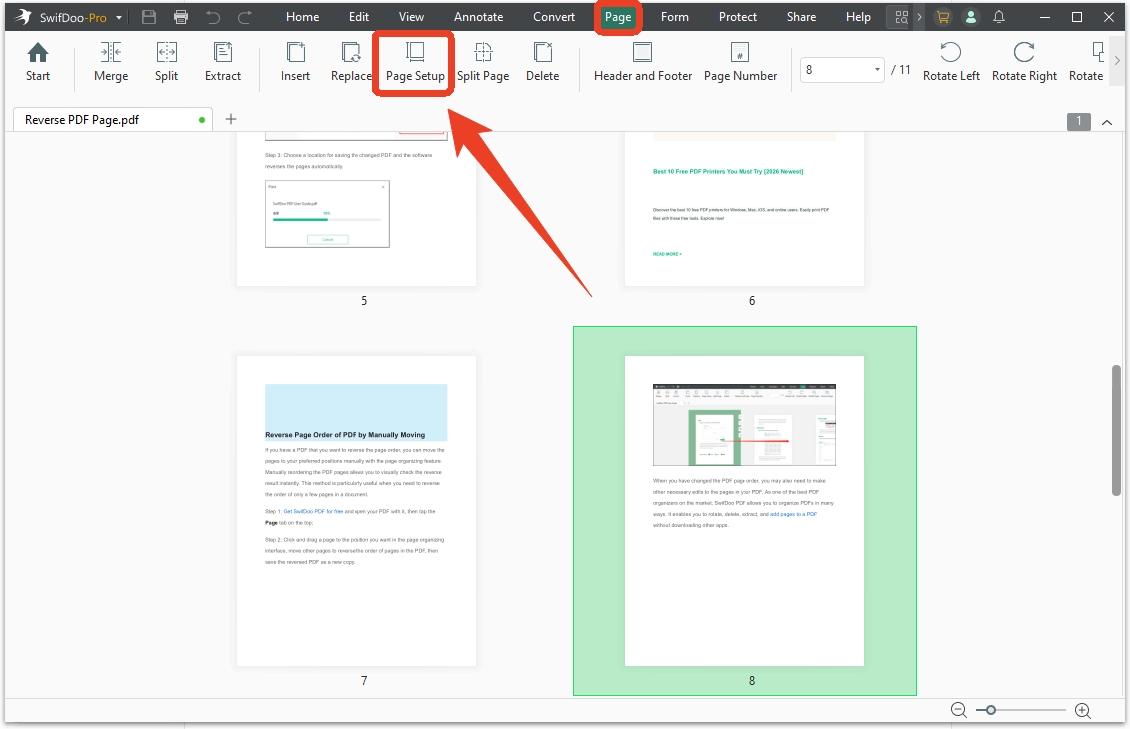Screen dimensions: 1130x729
Task: Open Page Setup tool
Action: (415, 61)
